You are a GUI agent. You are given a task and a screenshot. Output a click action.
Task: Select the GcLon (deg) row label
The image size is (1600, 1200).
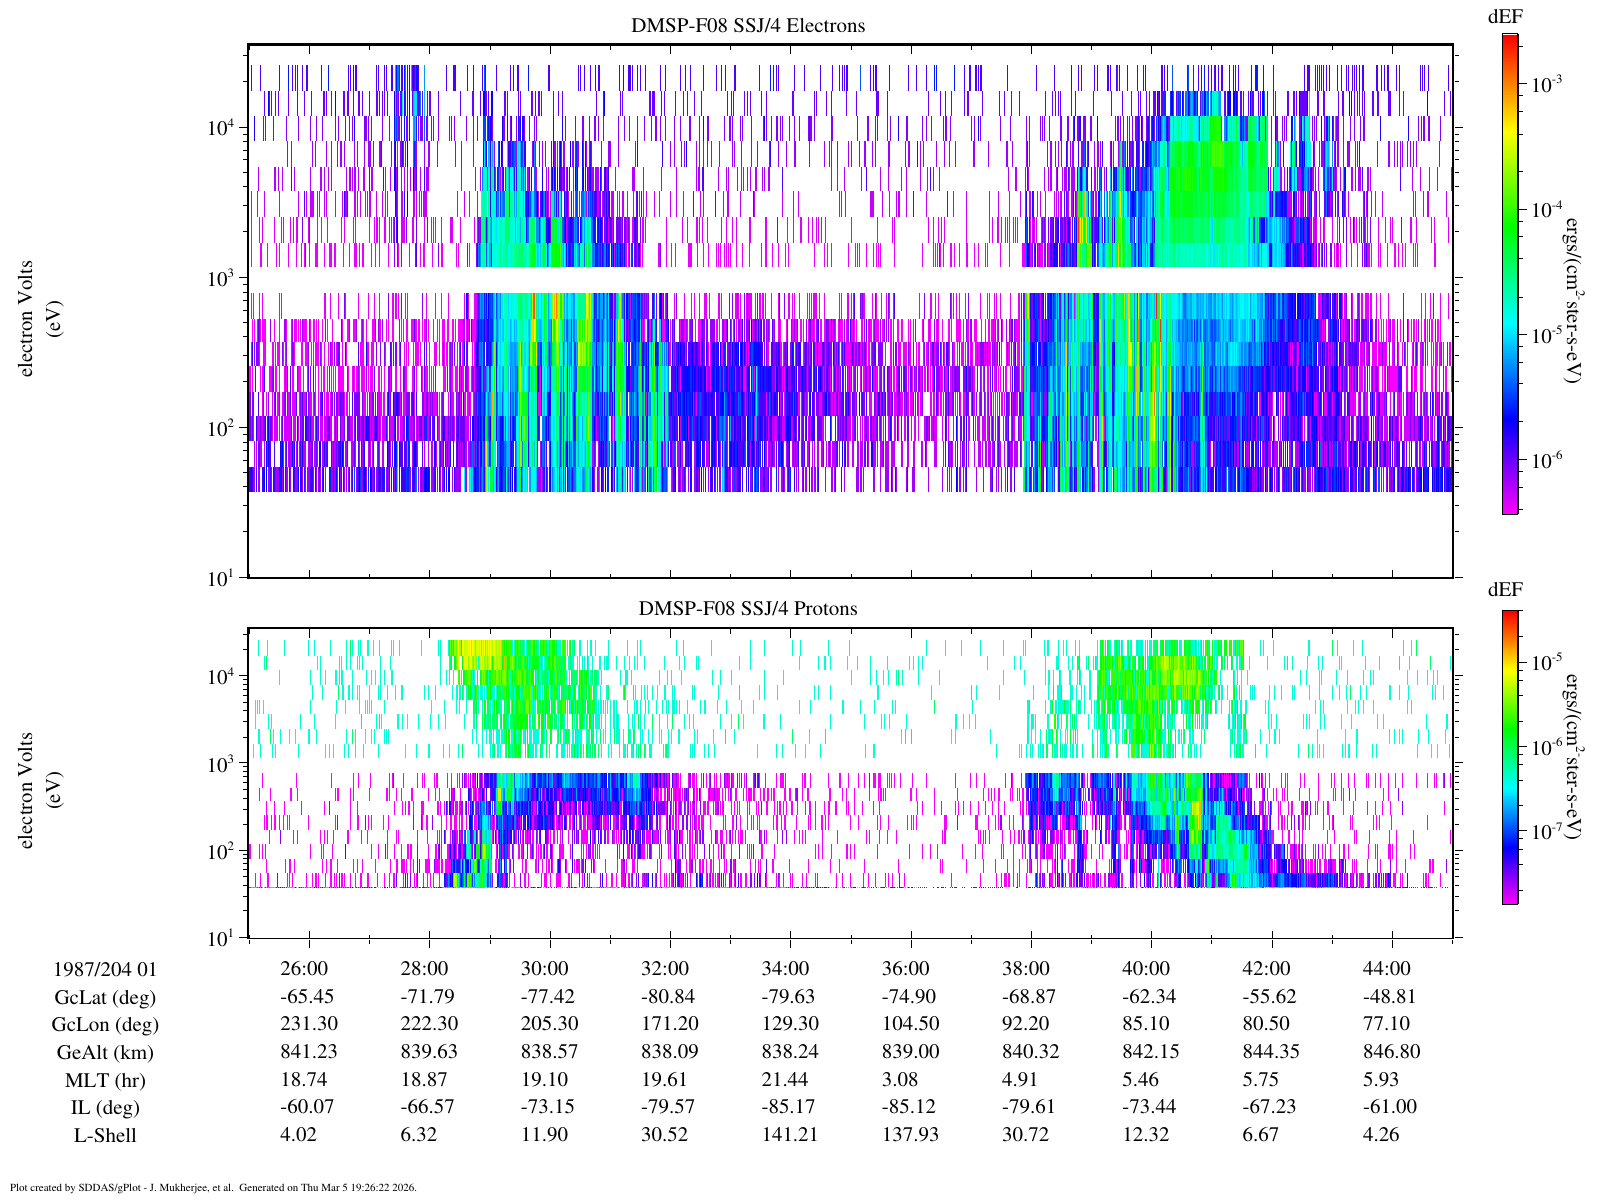click(105, 1025)
